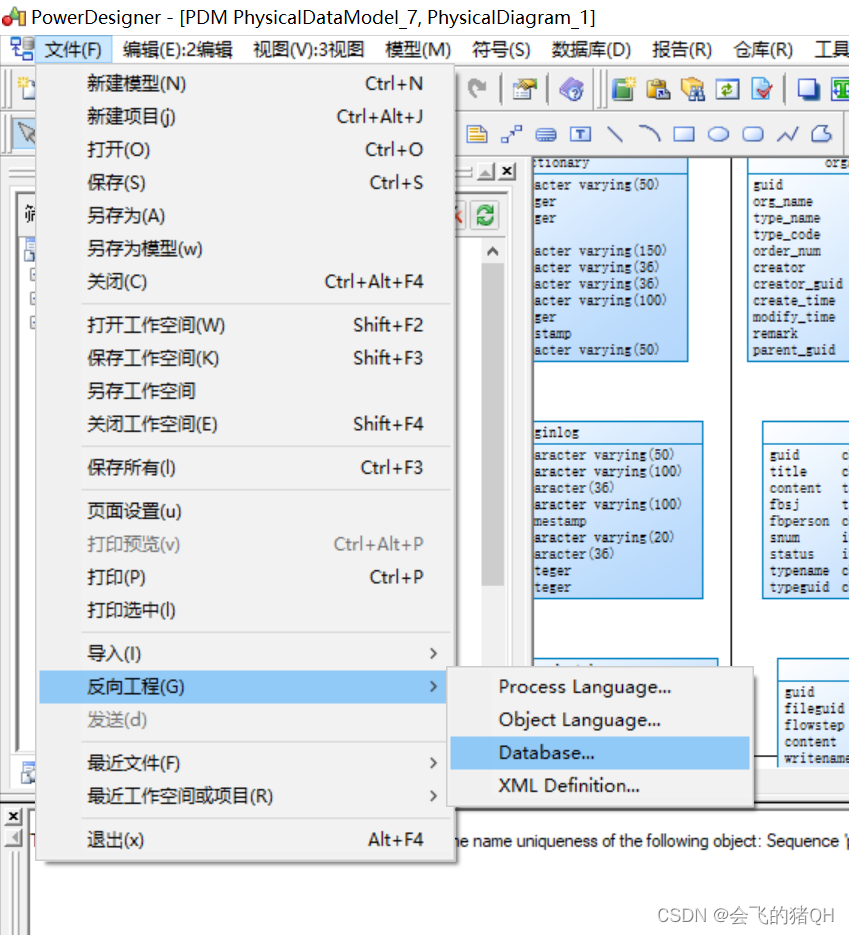The height and width of the screenshot is (935, 849).
Task: Choose XML Definition... in submenu
Action: pyautogui.click(x=600, y=786)
